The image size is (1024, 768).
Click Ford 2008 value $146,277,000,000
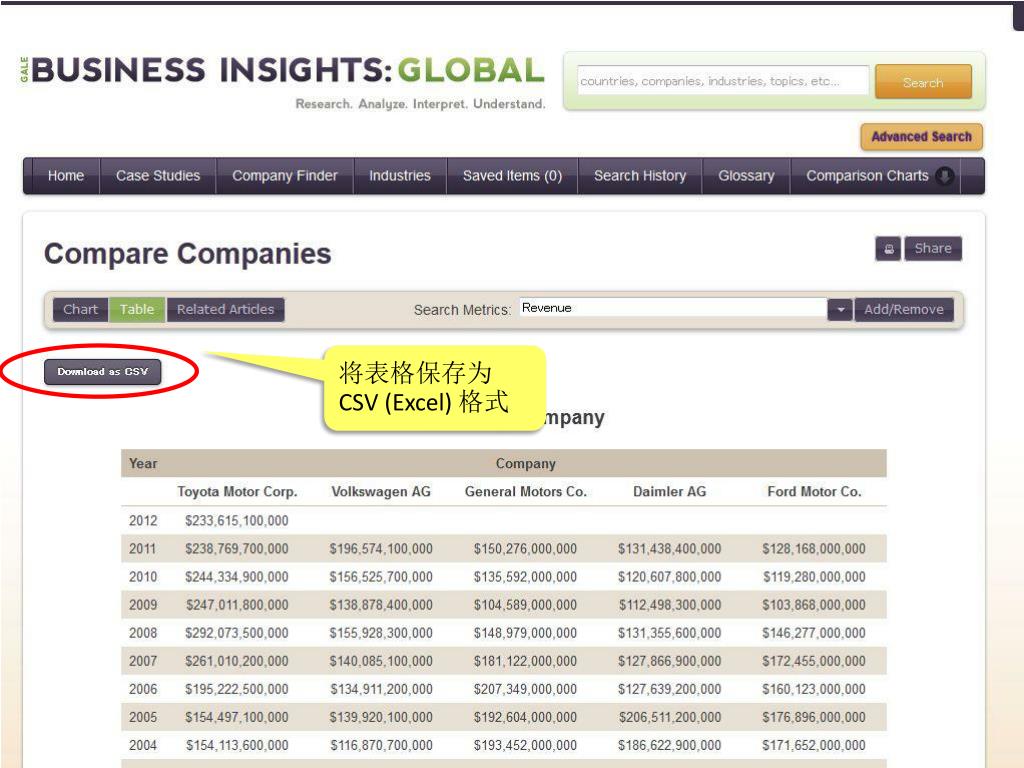click(x=814, y=633)
